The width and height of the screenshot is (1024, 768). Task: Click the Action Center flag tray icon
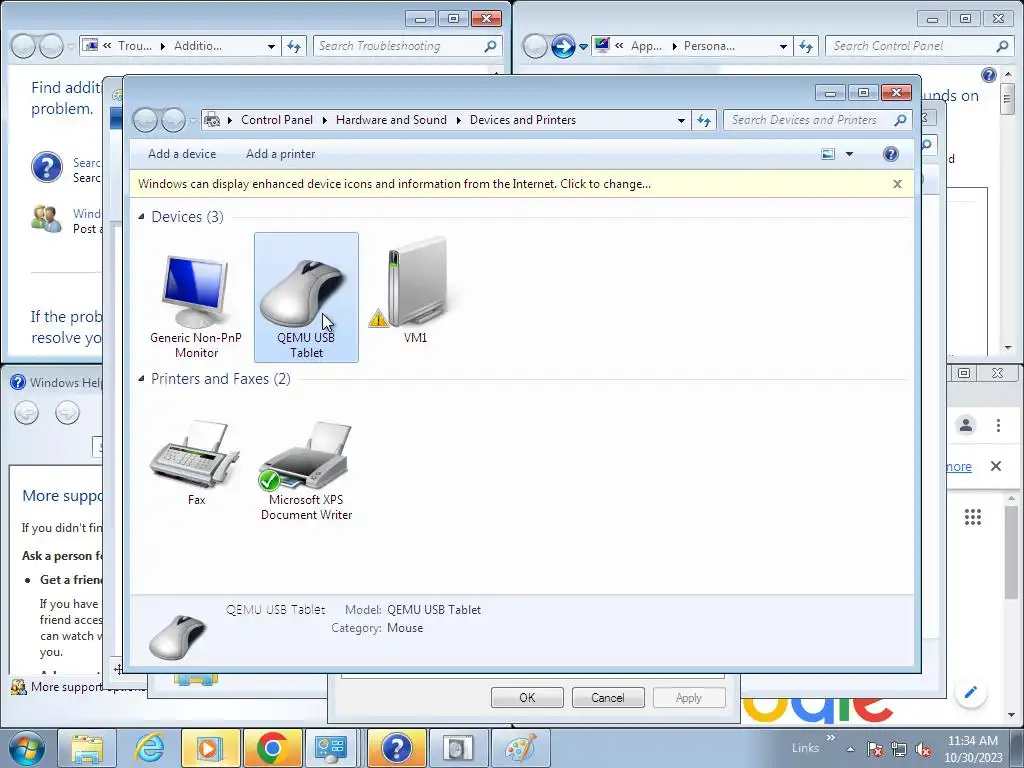coord(875,749)
